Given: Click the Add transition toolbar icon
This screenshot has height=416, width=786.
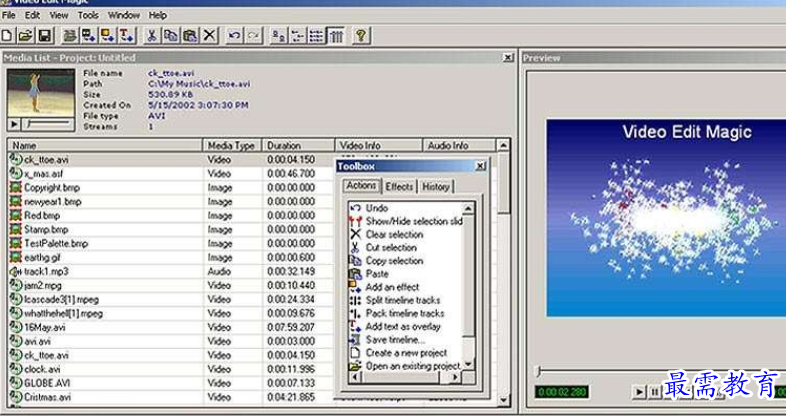Looking at the screenshot, I should click(89, 36).
